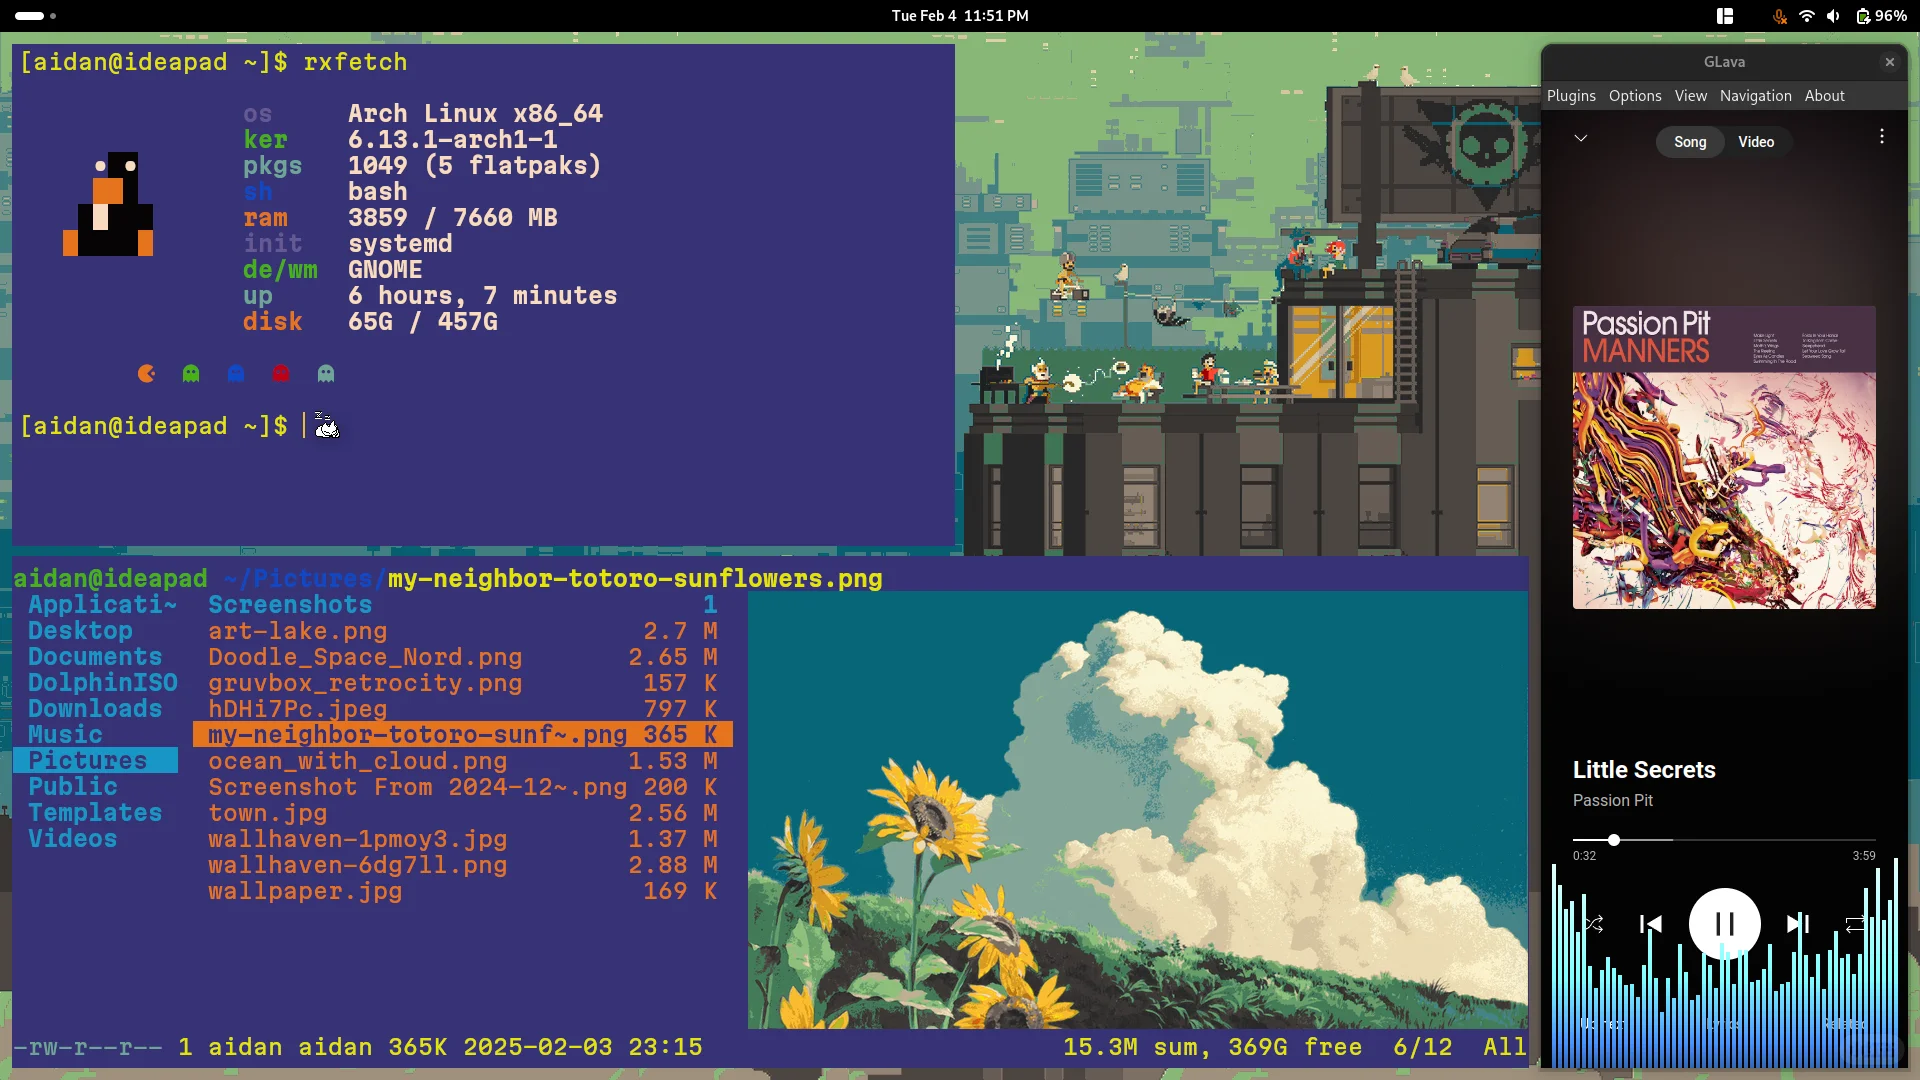Image resolution: width=1920 pixels, height=1080 pixels.
Task: Open the Options menu in GLava
Action: [x=1634, y=95]
